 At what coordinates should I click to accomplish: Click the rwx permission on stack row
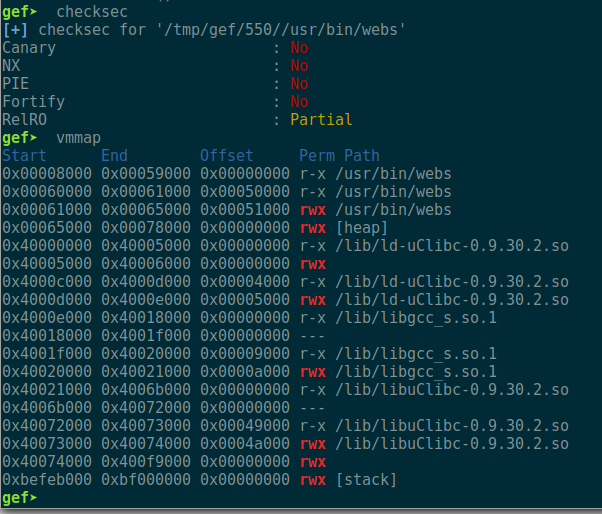(x=313, y=480)
